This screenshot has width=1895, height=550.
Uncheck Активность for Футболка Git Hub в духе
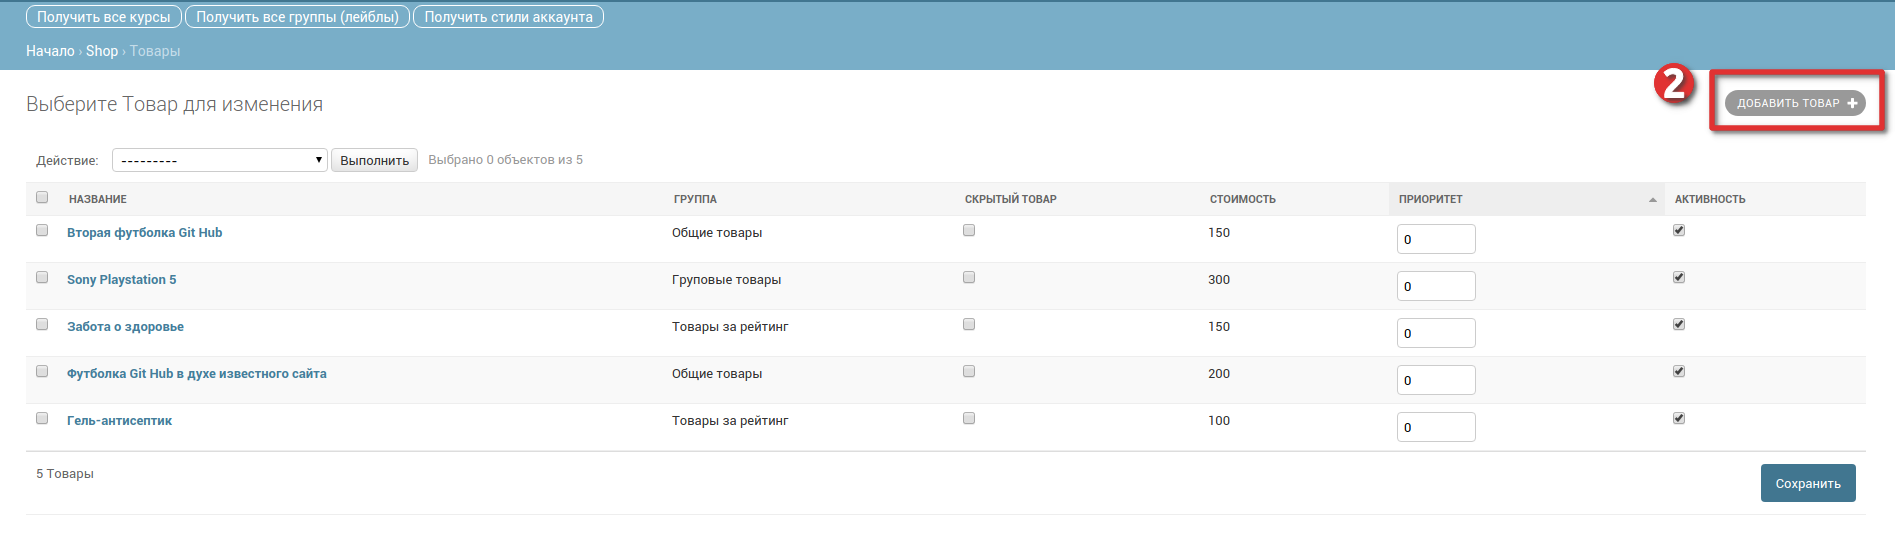[x=1679, y=371]
